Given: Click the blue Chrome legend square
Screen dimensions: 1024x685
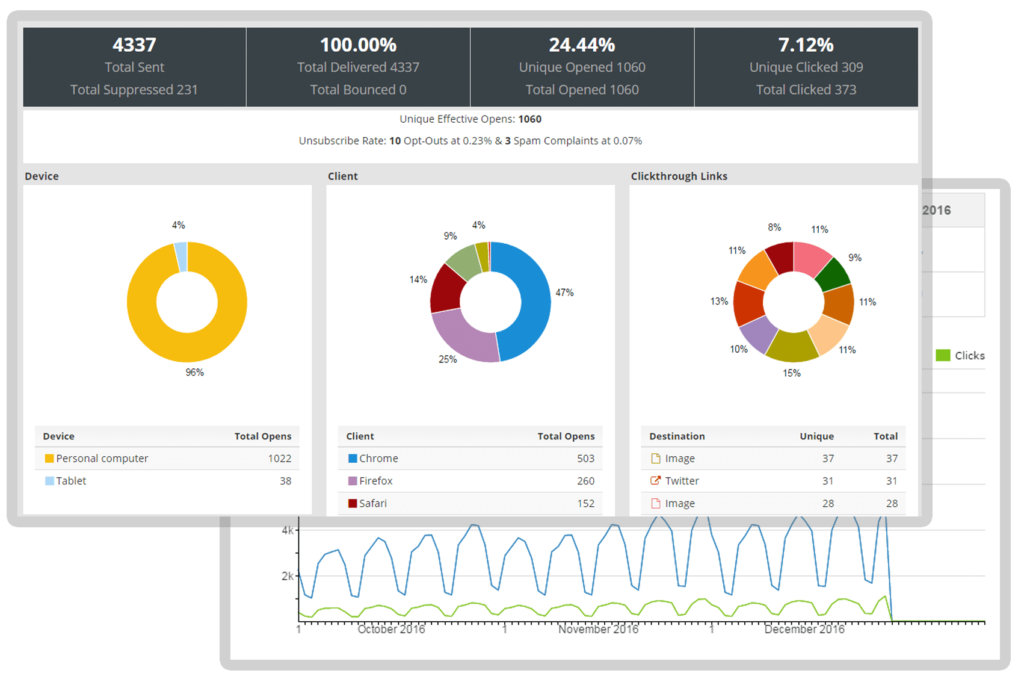Looking at the screenshot, I should pos(352,459).
